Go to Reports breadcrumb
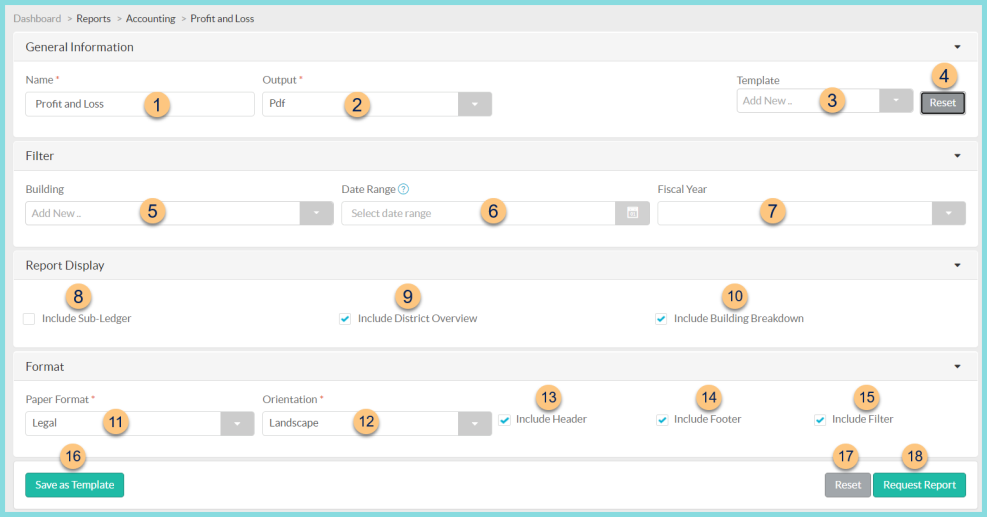Screen dimensions: 987x517 coord(93,19)
